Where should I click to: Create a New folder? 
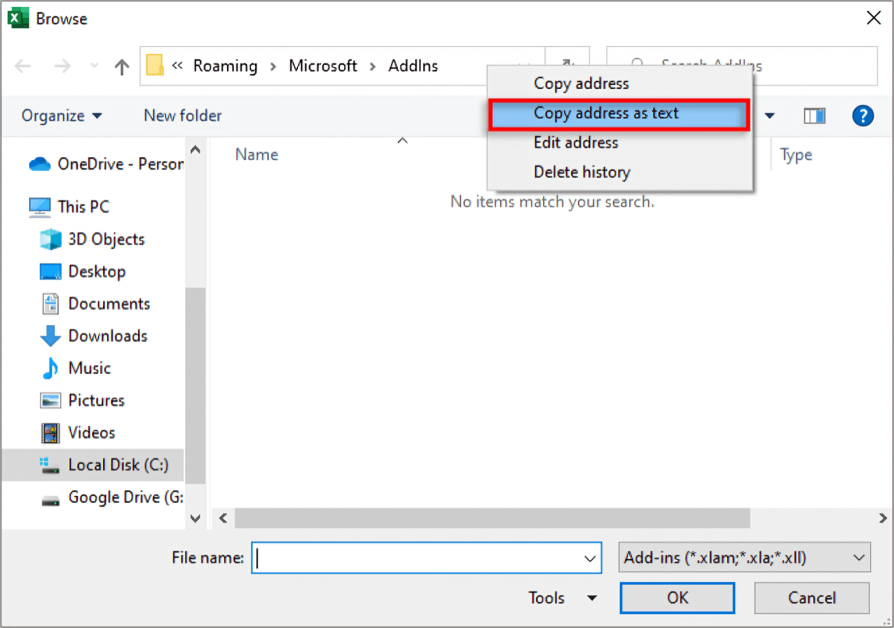(182, 116)
